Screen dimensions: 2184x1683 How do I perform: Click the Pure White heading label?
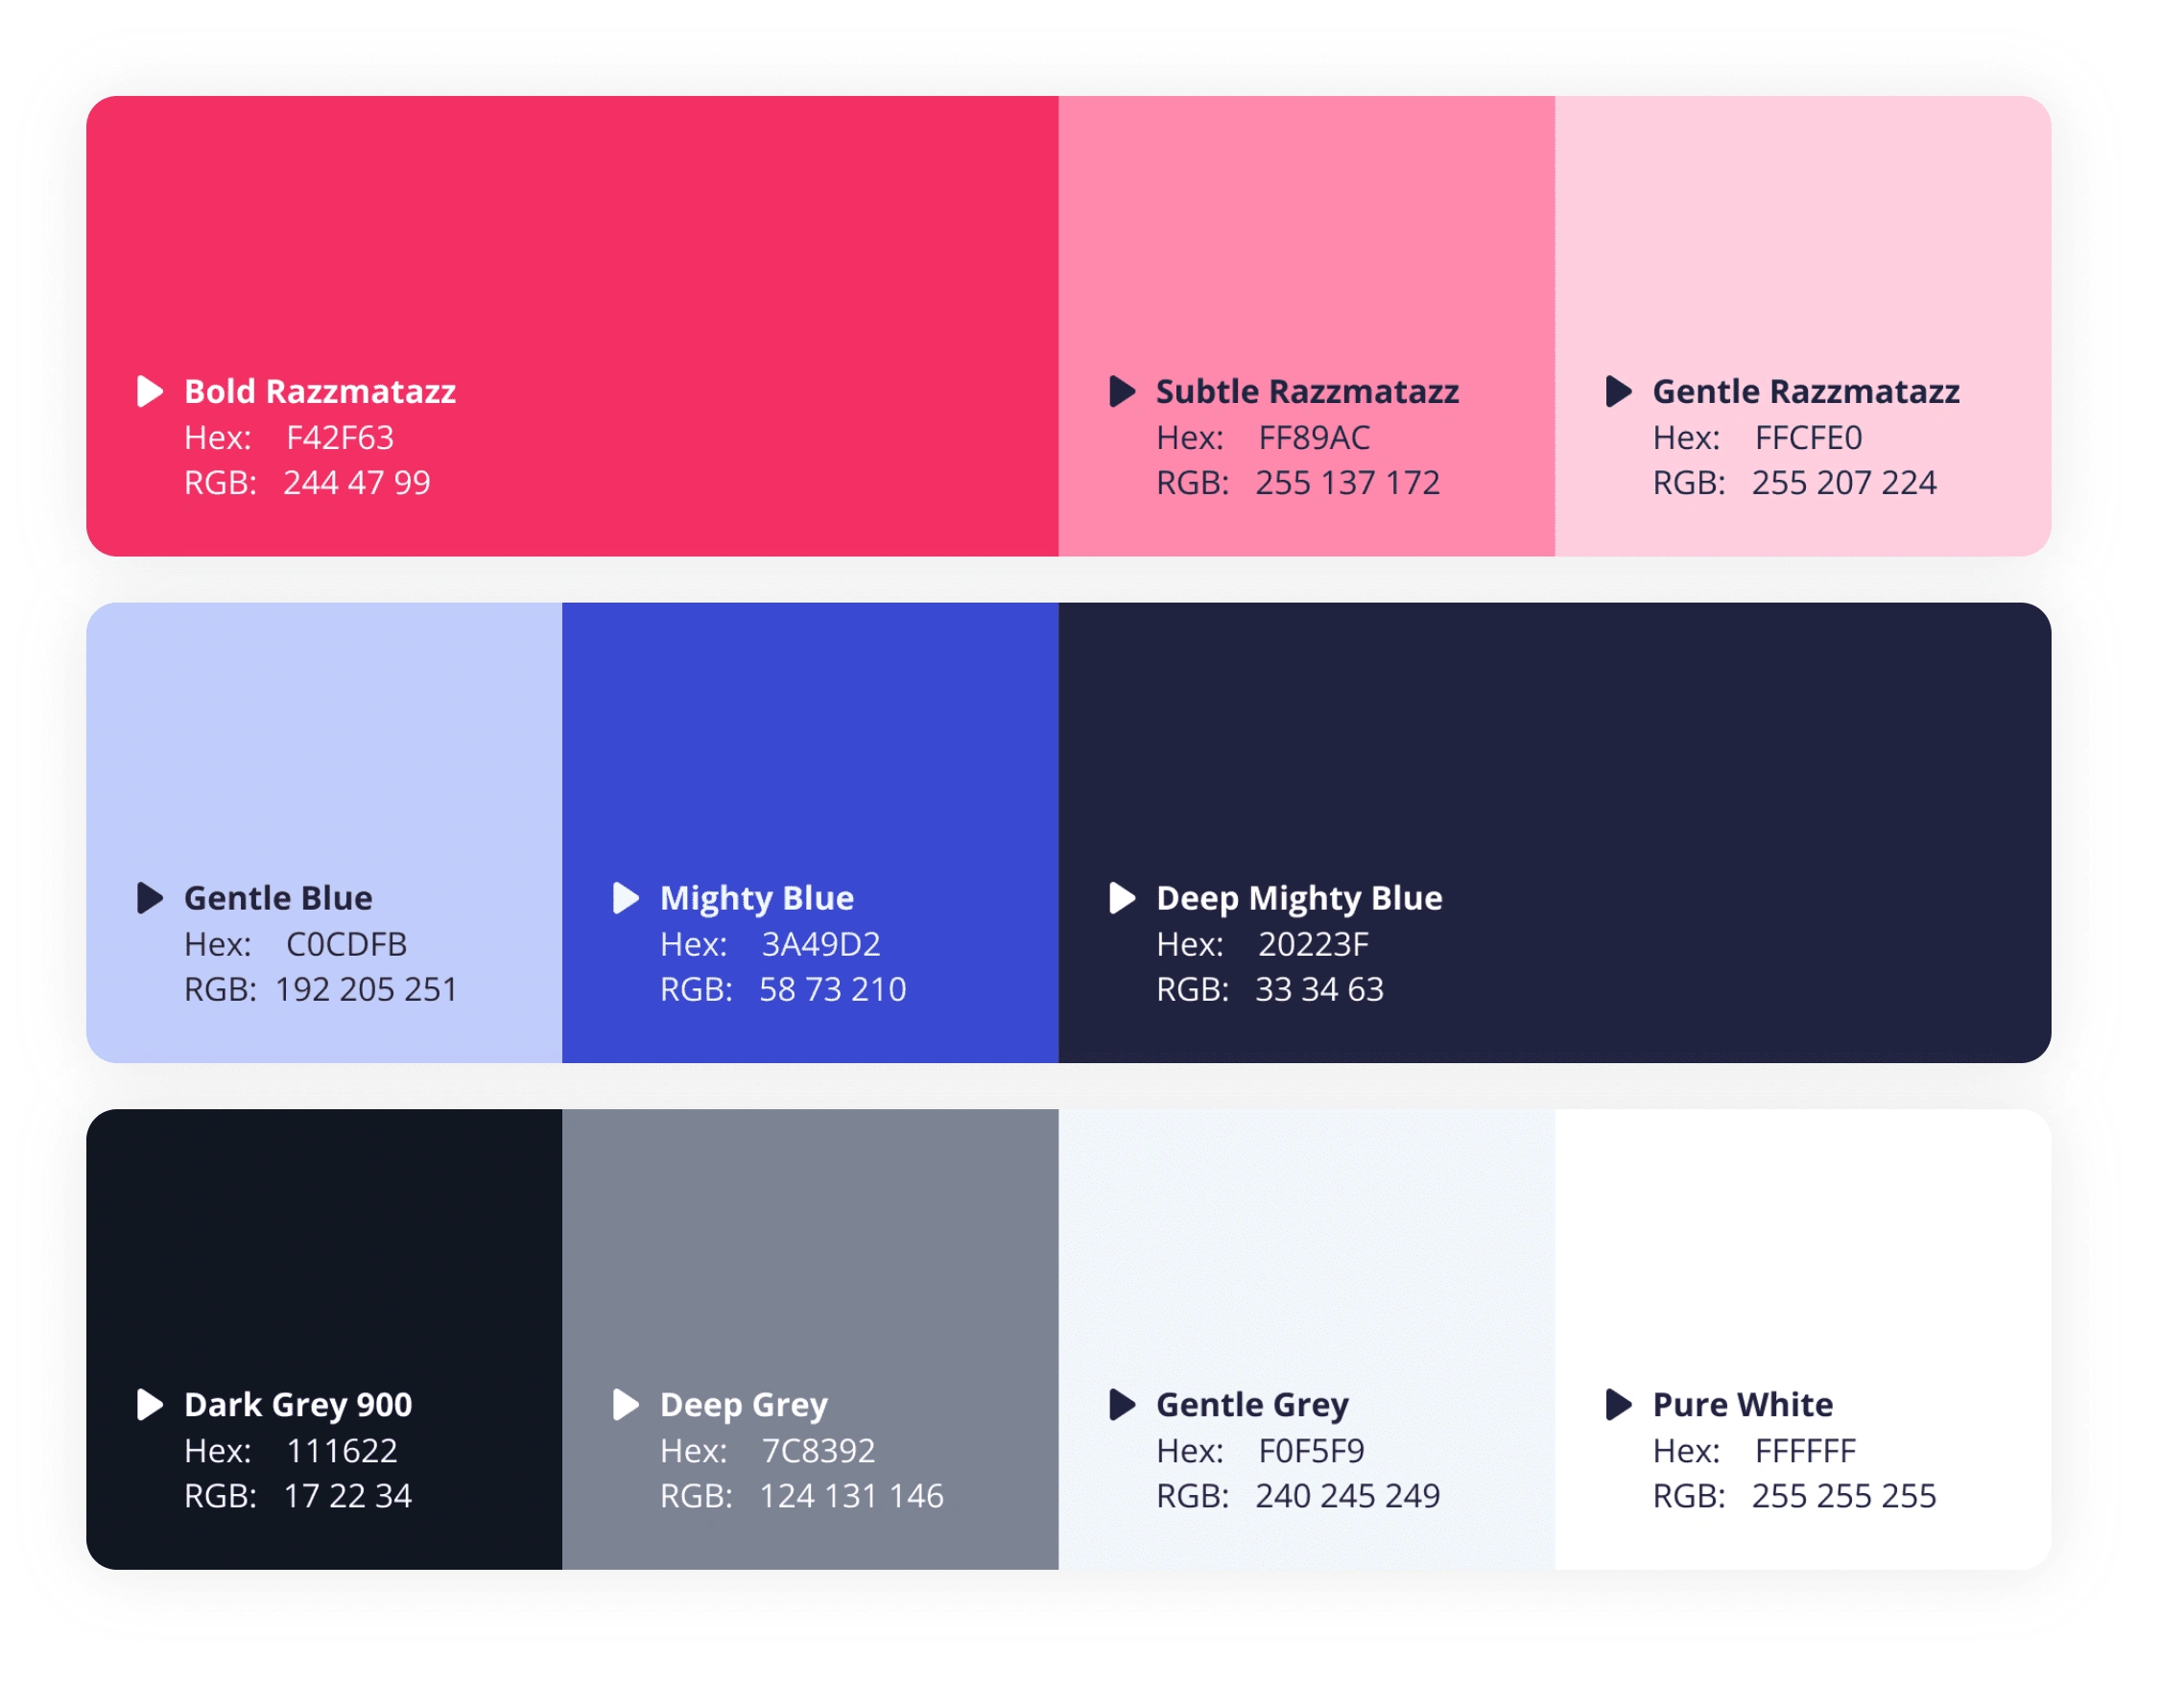coord(1742,1405)
